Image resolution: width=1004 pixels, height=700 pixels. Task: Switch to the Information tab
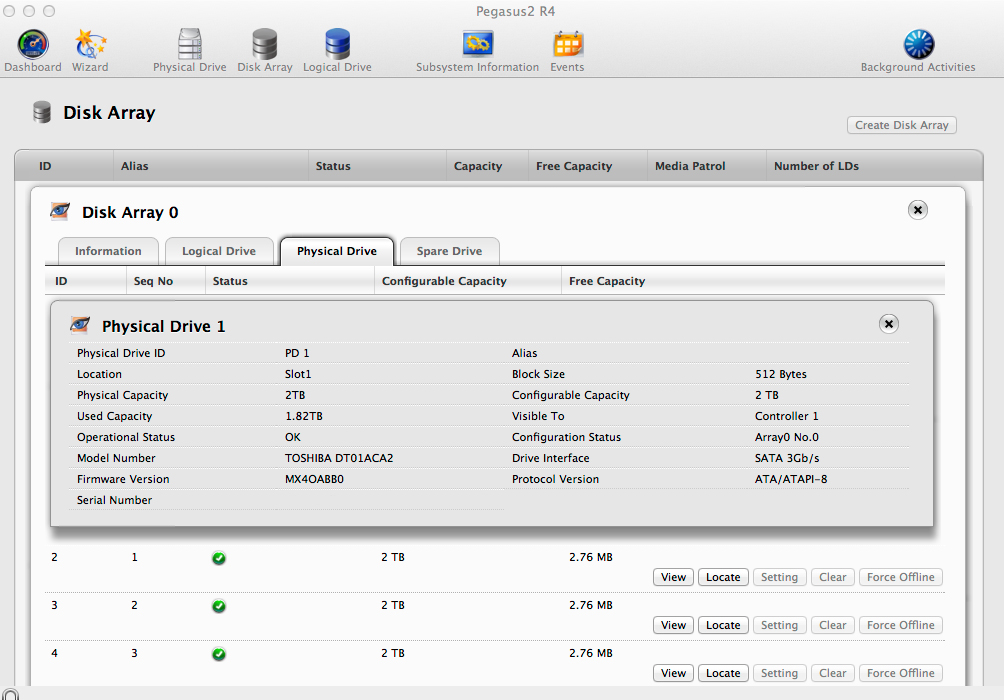click(108, 251)
